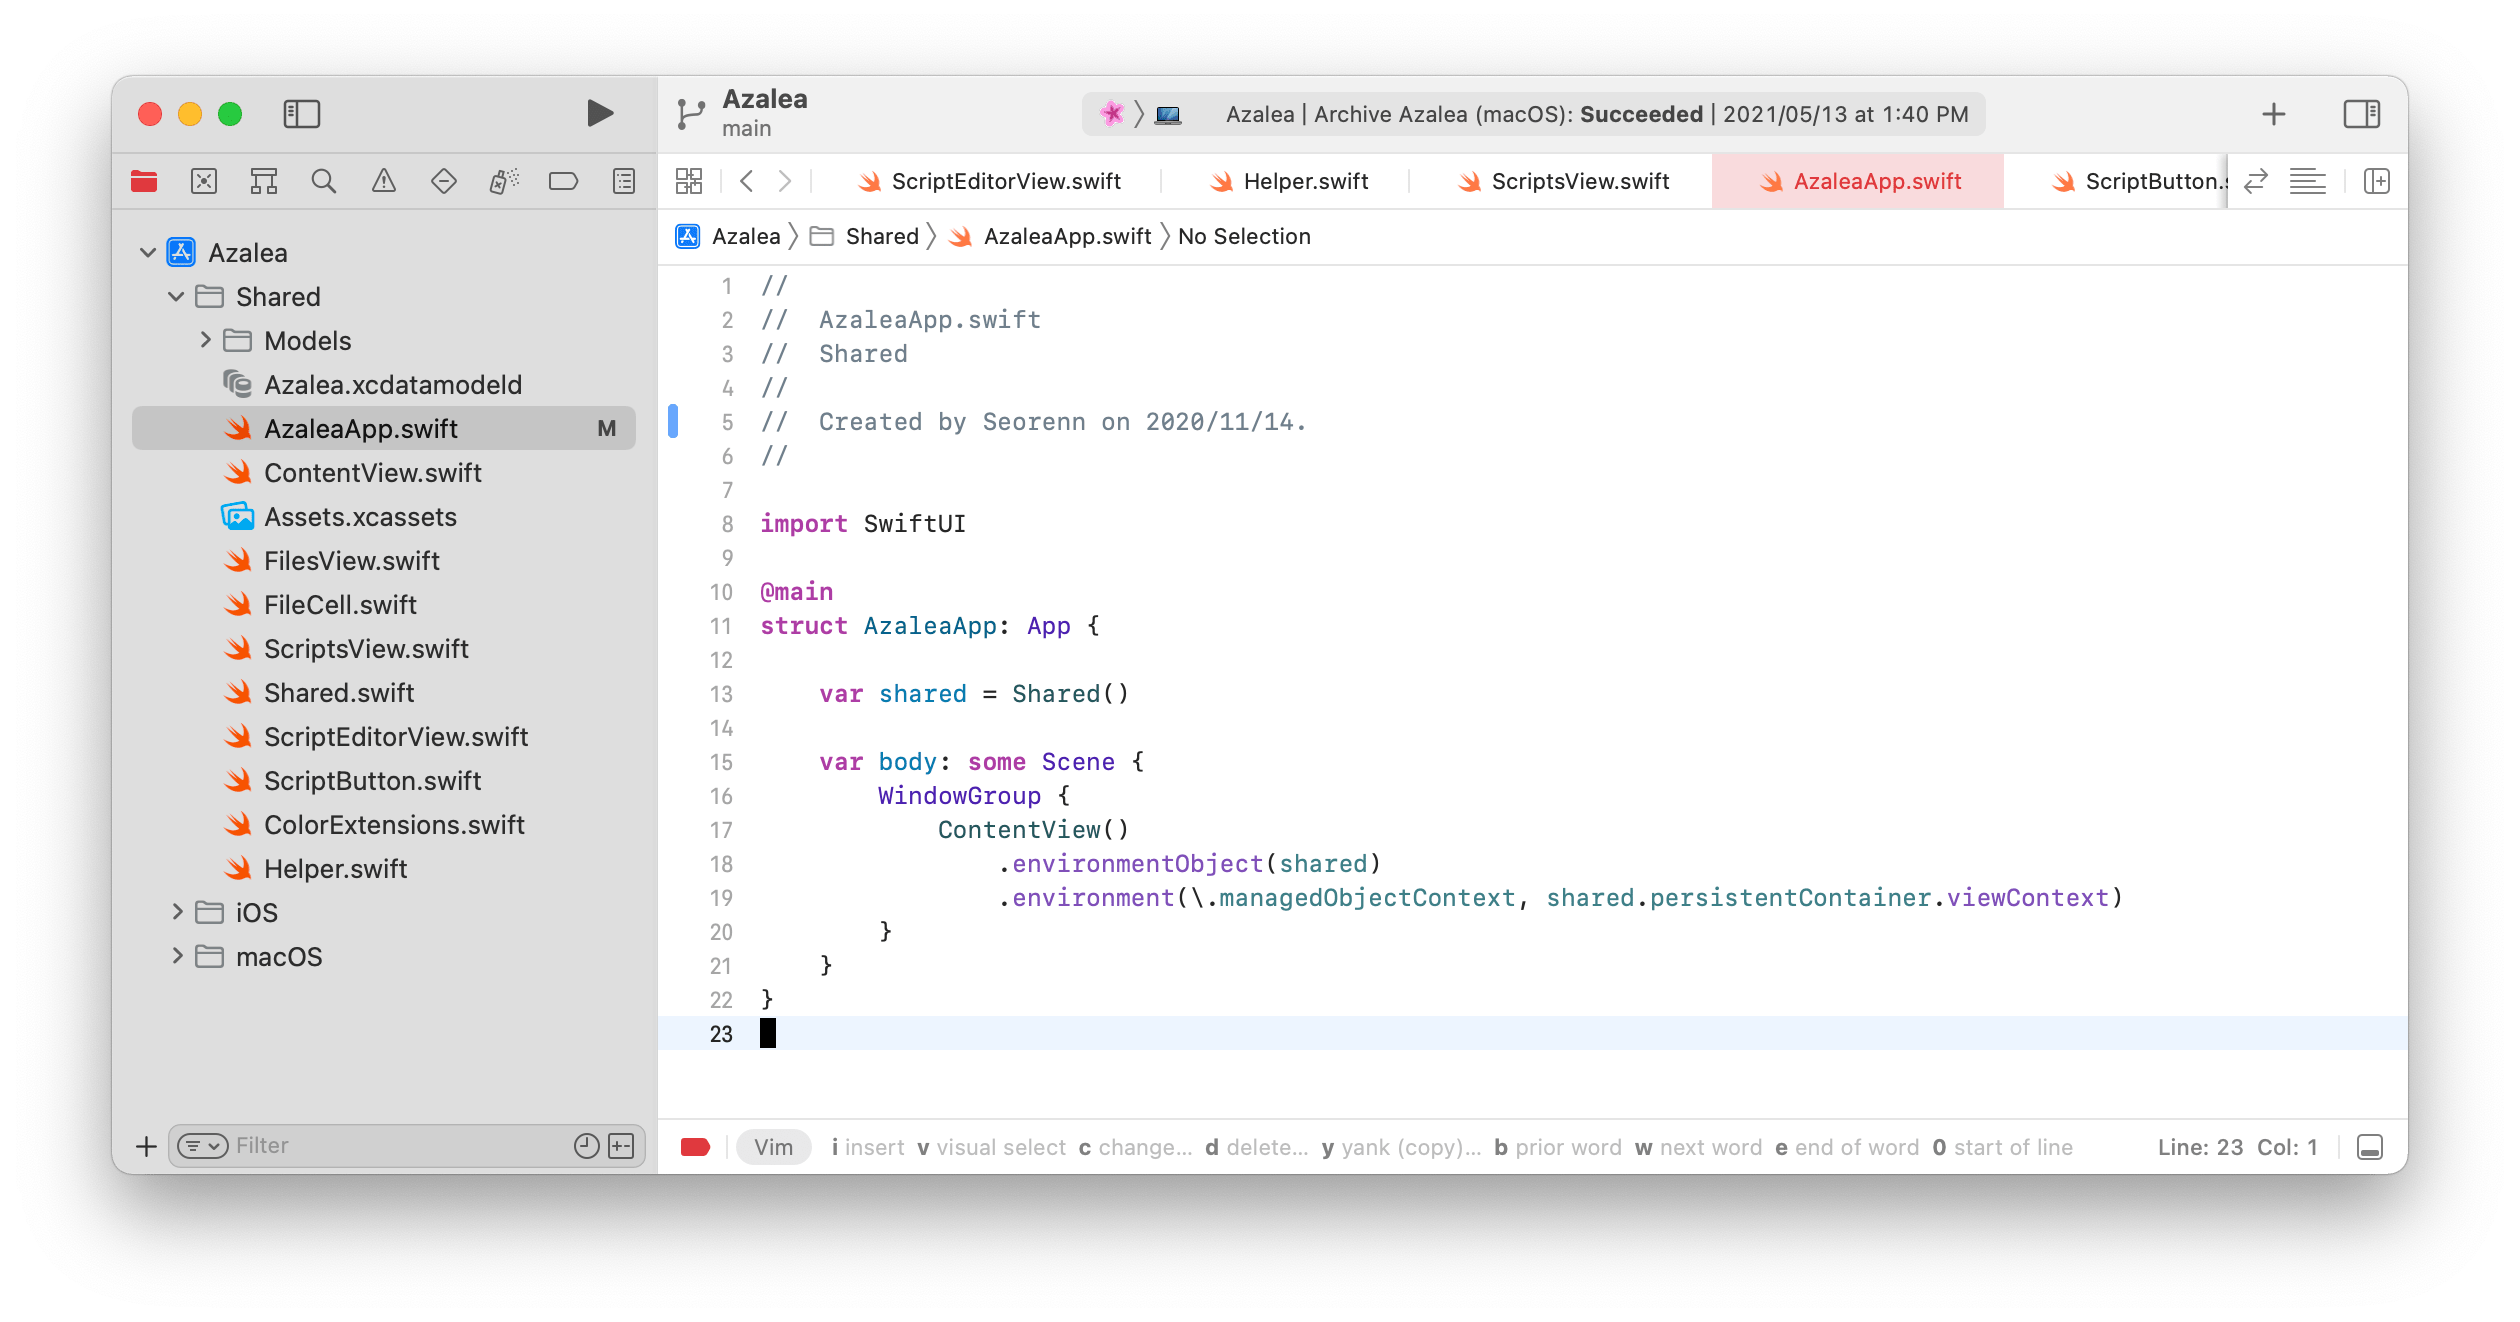Collapse the Shared folder
The width and height of the screenshot is (2520, 1322).
coord(177,297)
